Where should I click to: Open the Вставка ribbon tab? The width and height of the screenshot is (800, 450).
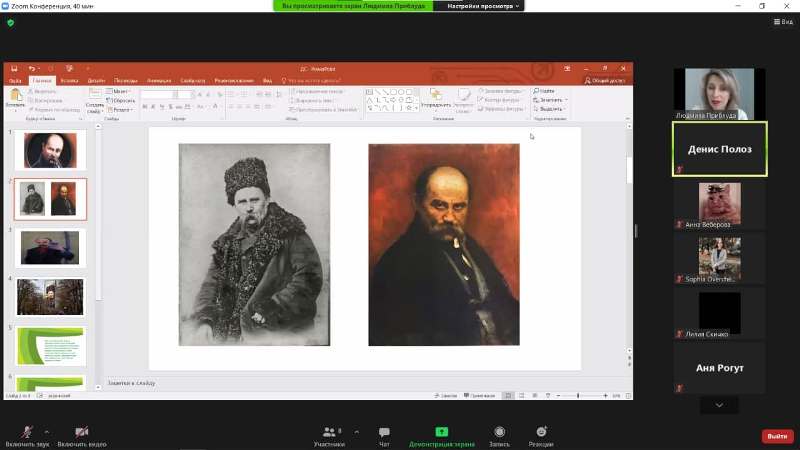point(69,80)
